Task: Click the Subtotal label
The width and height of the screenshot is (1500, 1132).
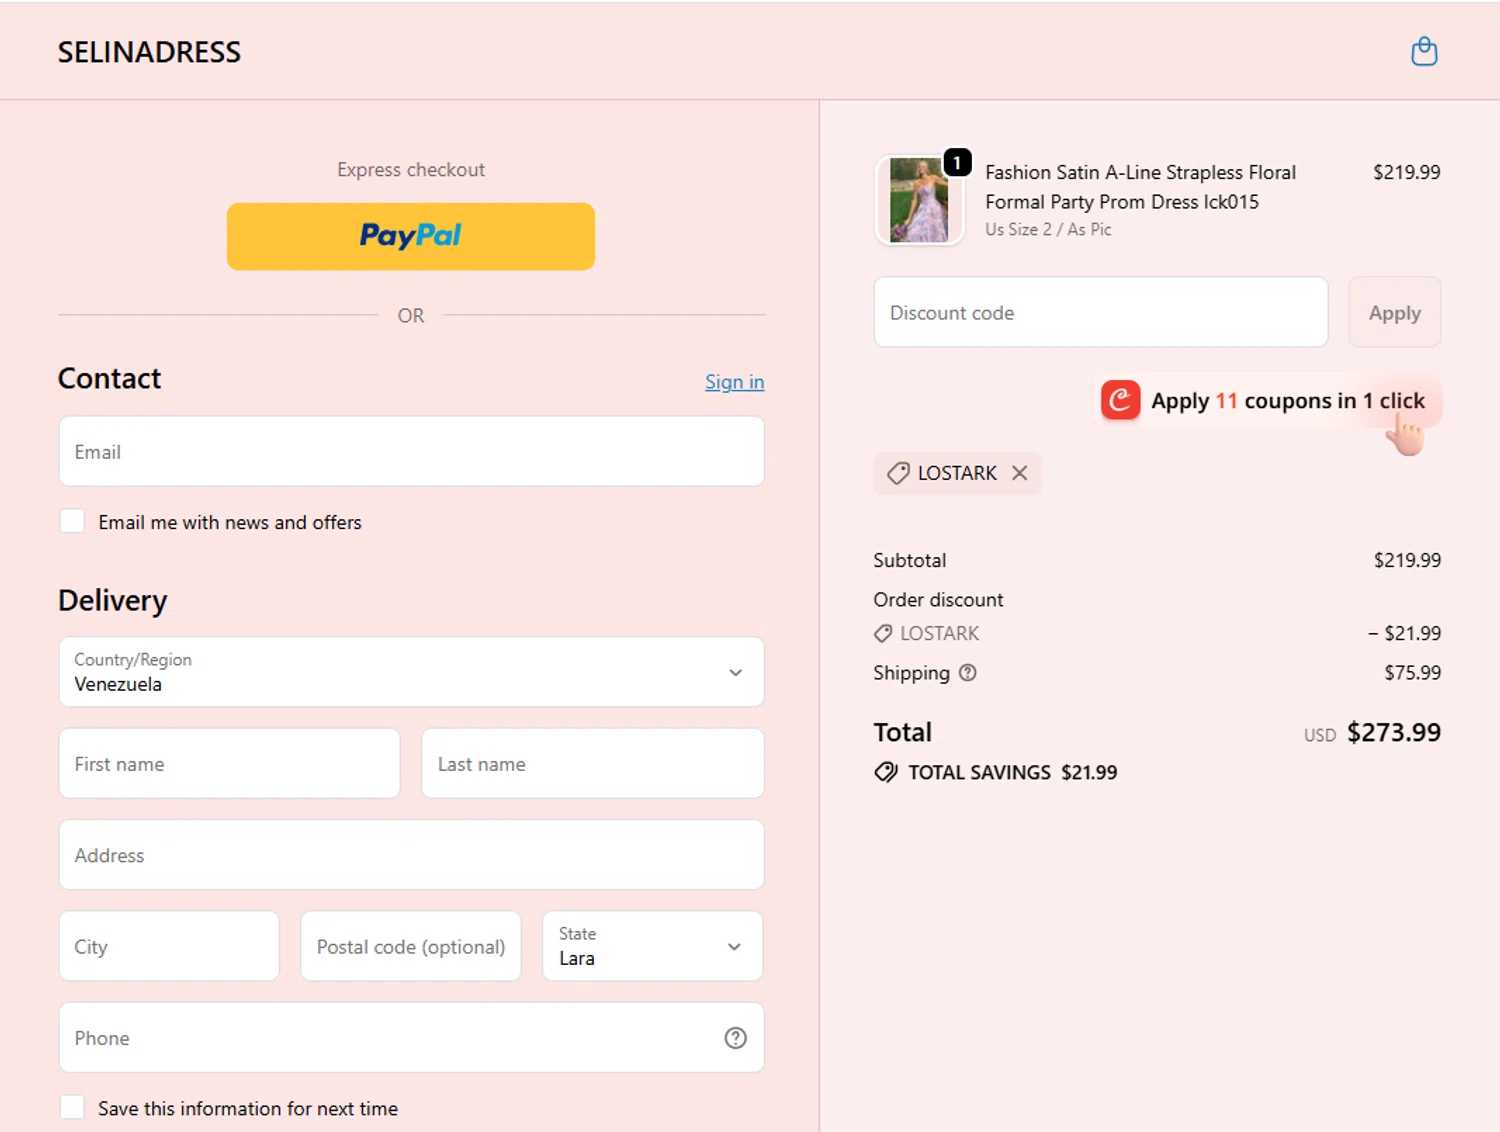Action: 909,560
